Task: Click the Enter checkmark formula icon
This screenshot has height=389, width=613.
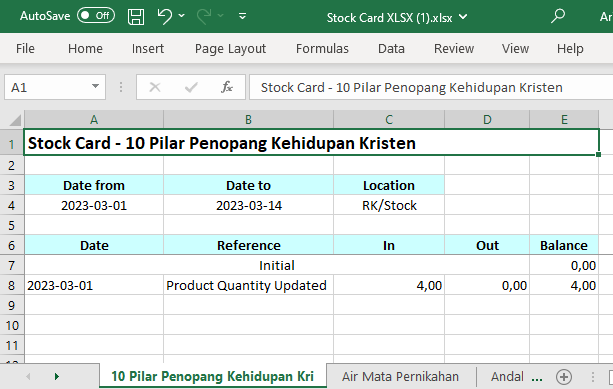Action: point(191,87)
